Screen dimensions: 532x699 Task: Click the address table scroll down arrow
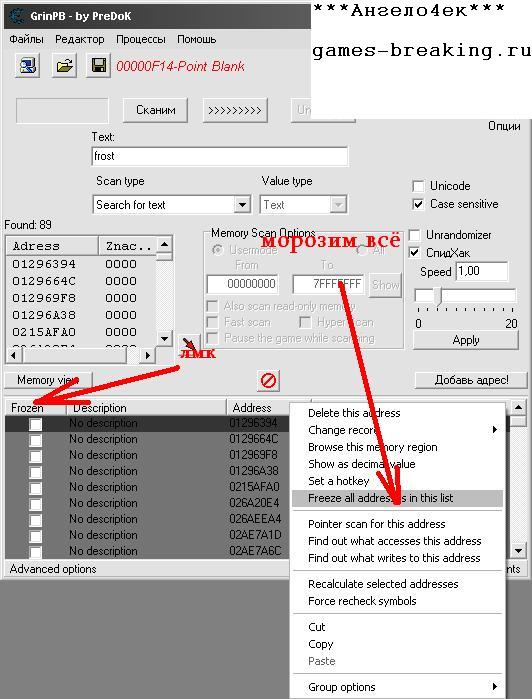(518, 551)
